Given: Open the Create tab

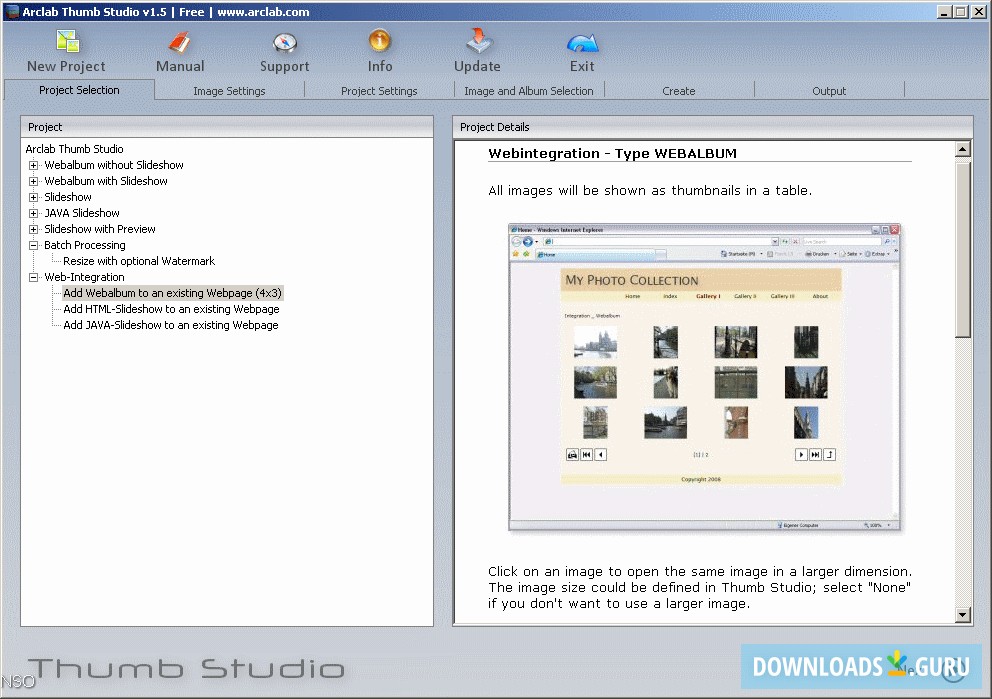Looking at the screenshot, I should coord(679,90).
